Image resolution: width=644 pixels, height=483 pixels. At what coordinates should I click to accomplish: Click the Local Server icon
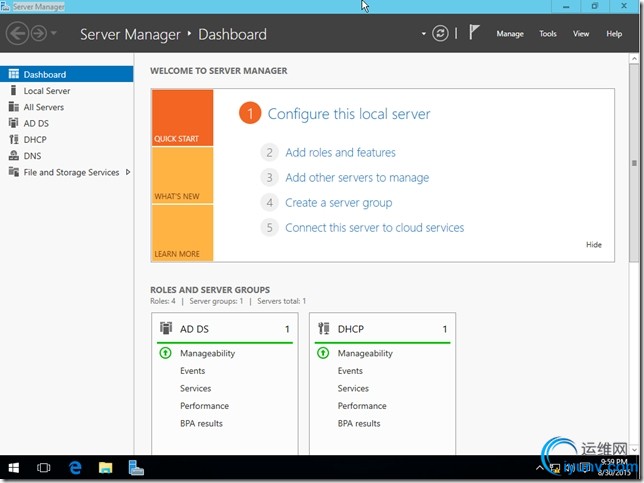[x=14, y=90]
